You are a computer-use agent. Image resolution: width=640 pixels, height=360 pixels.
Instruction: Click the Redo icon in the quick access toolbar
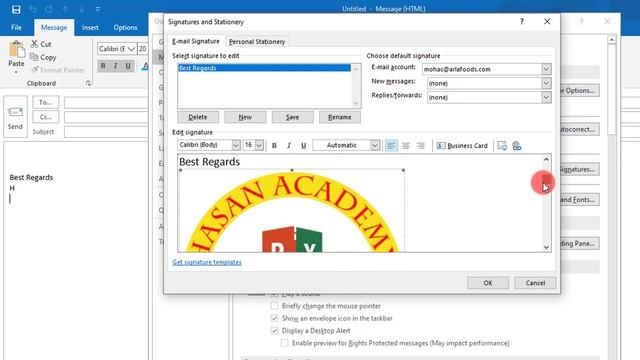pyautogui.click(x=49, y=9)
